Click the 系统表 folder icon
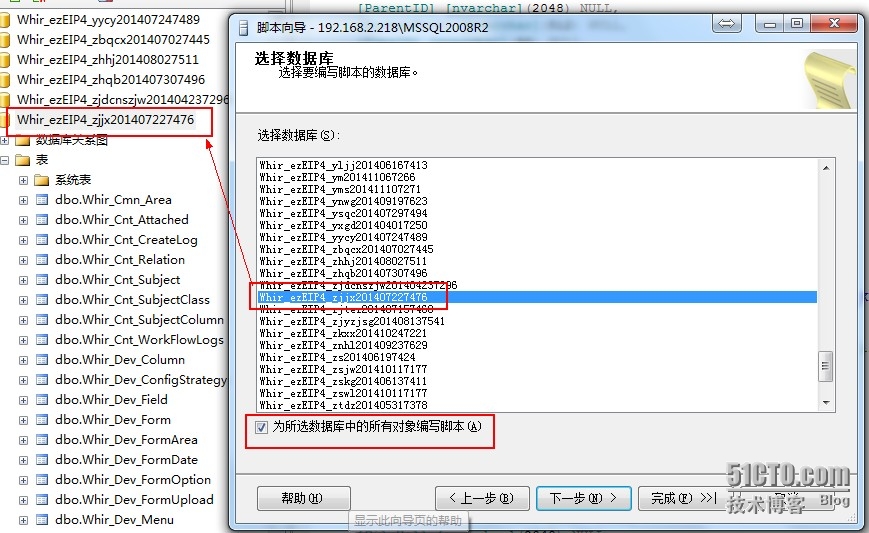 [x=42, y=180]
